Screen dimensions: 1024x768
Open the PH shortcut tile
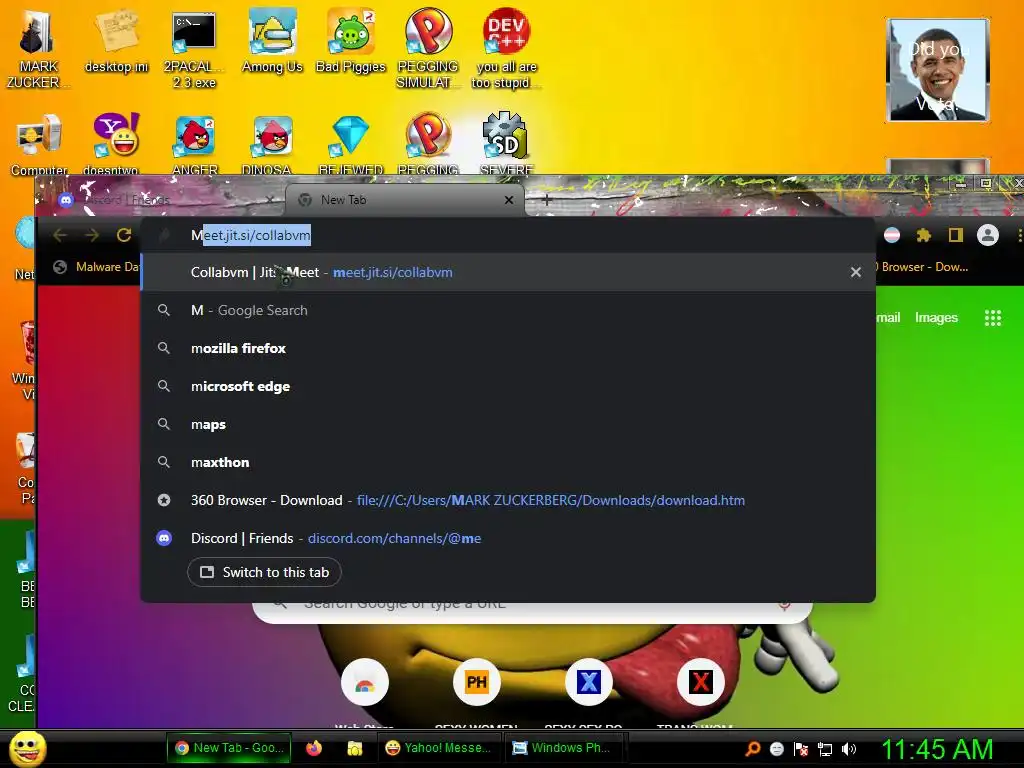(477, 683)
